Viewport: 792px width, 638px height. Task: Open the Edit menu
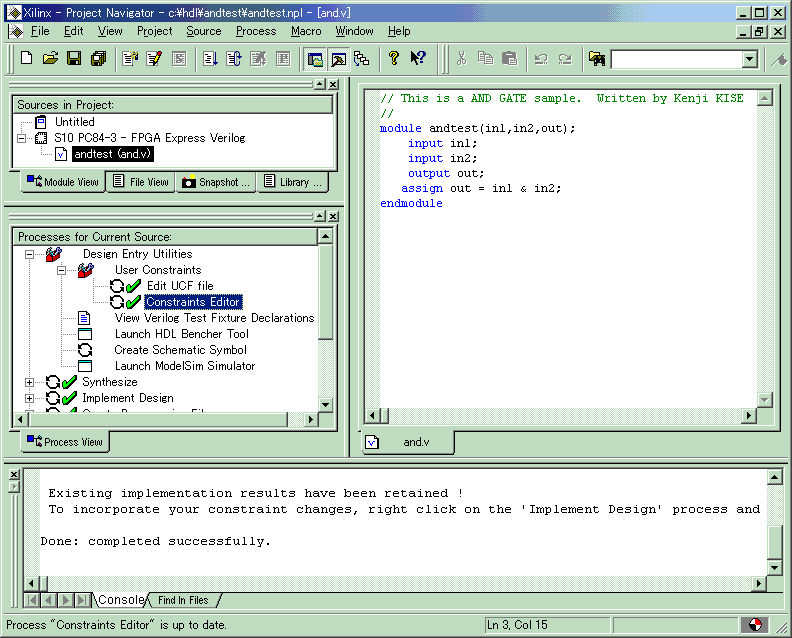[73, 31]
